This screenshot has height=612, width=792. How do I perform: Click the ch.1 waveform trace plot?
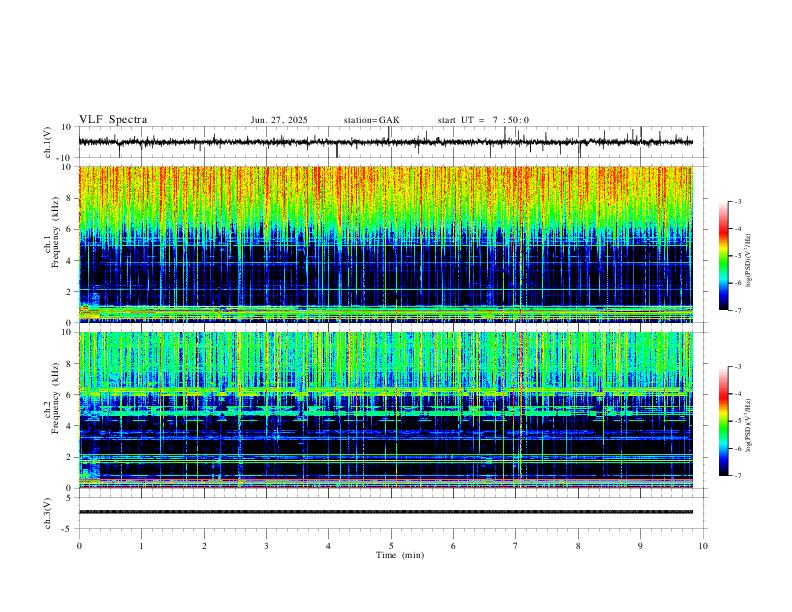point(385,142)
